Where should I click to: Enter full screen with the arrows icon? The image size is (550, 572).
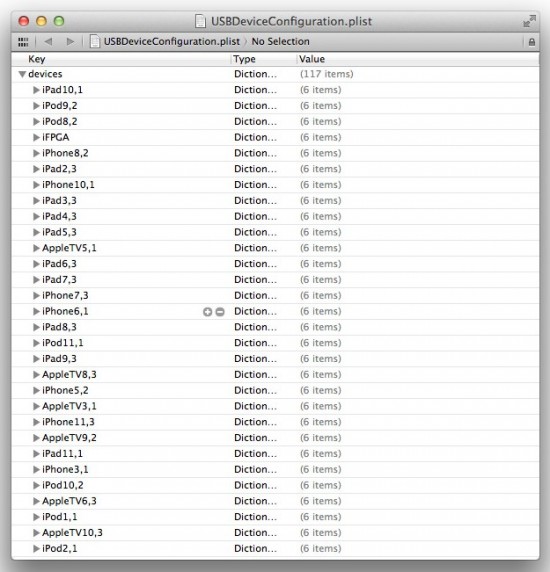pos(529,21)
